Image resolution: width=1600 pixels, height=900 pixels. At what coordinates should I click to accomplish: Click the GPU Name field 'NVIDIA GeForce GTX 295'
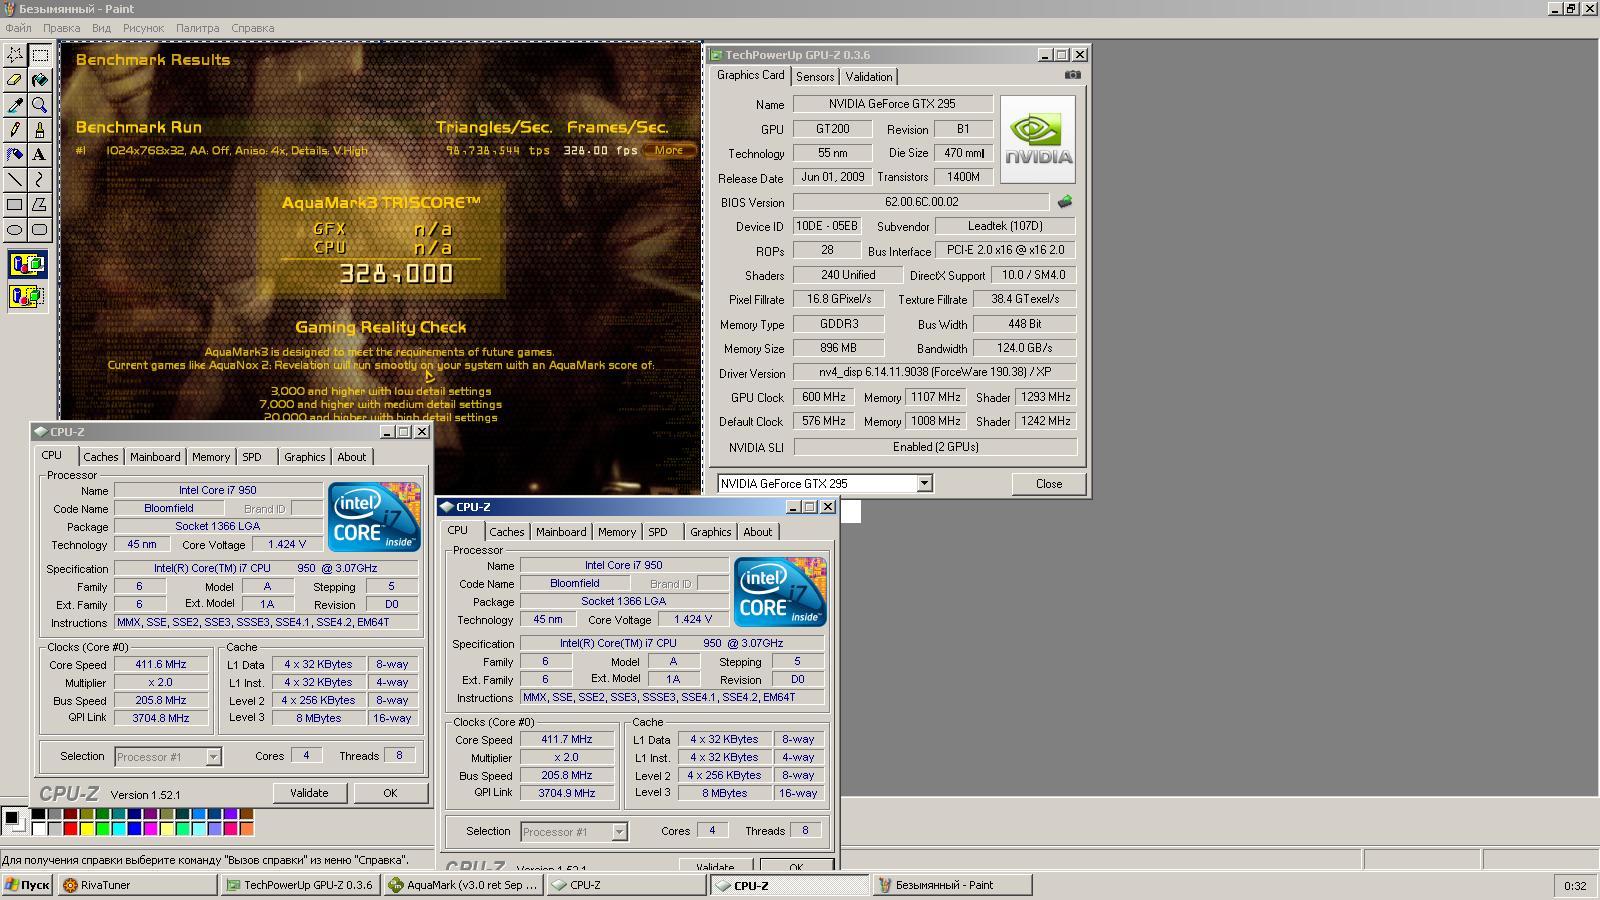[892, 104]
